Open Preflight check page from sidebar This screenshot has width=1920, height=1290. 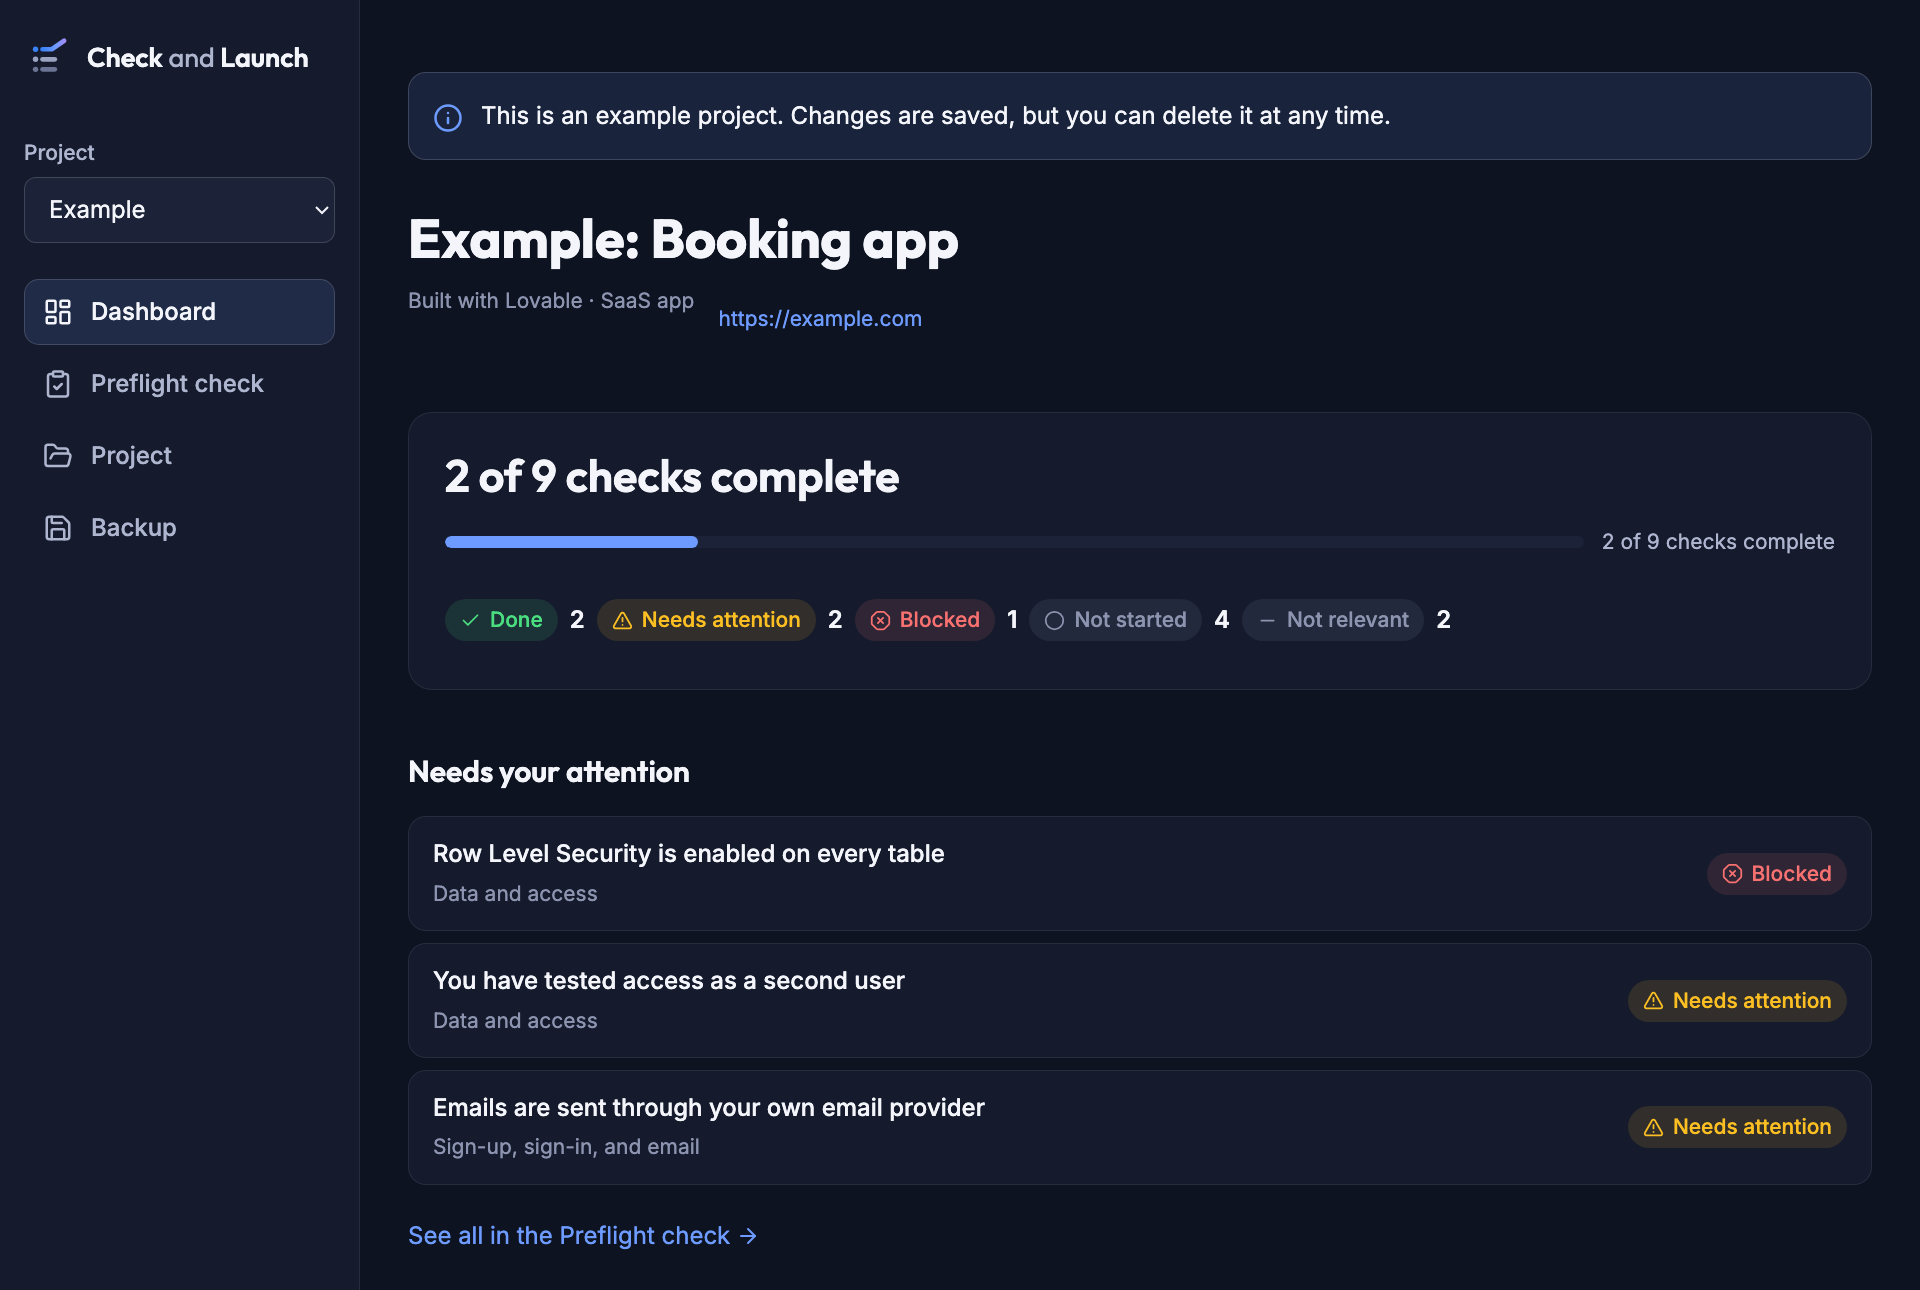(179, 384)
